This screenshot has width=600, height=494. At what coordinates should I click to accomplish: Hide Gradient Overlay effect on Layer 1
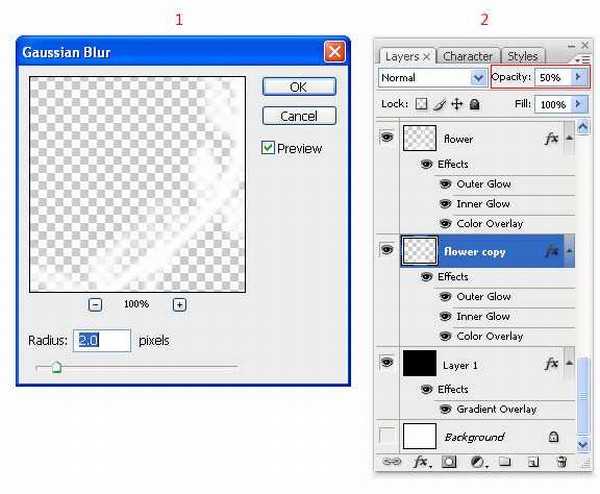(x=446, y=409)
